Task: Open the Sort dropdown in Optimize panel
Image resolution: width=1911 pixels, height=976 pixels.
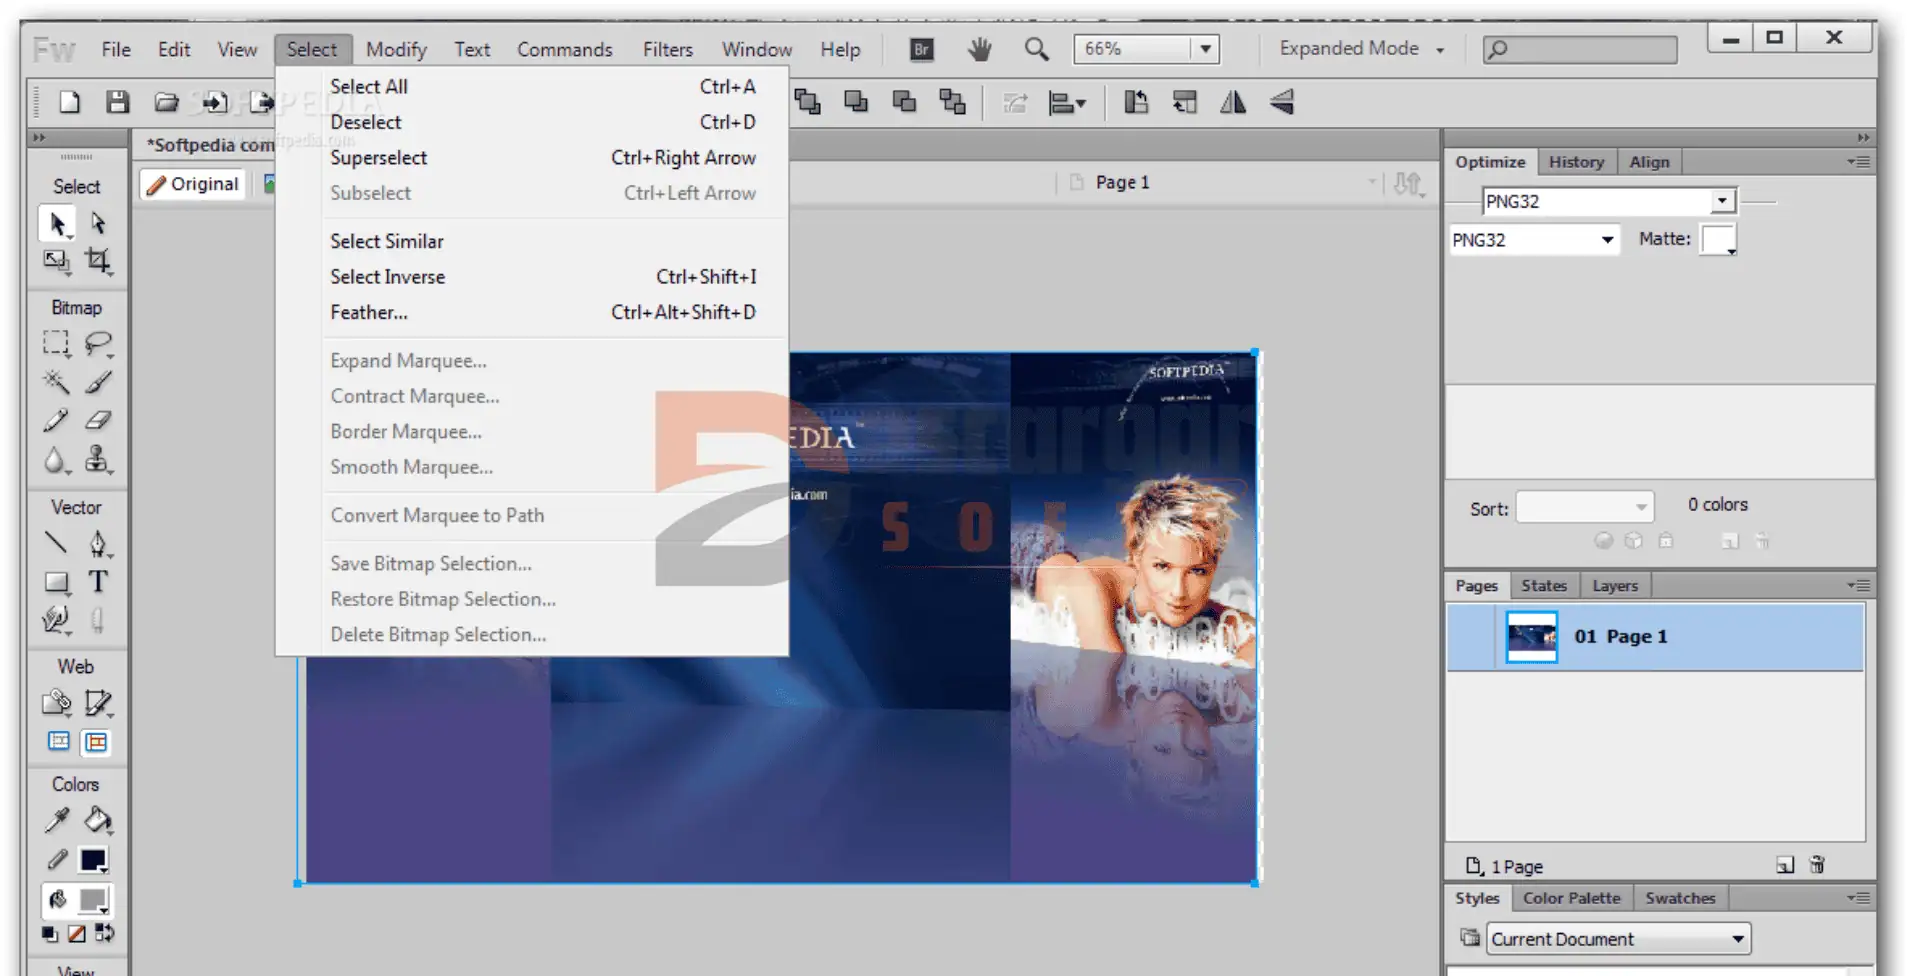Action: (1585, 507)
